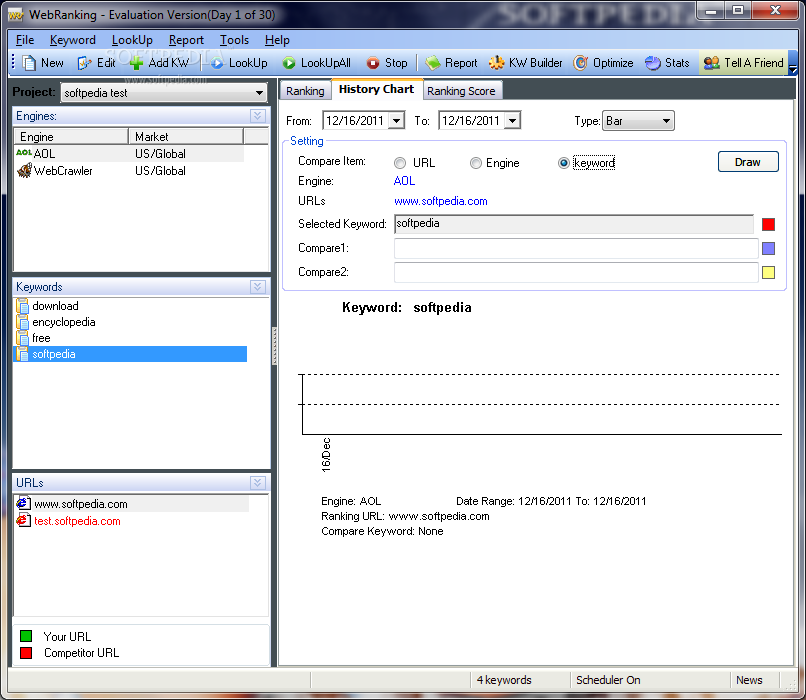Click the Edit project toolbar icon

coord(84,63)
